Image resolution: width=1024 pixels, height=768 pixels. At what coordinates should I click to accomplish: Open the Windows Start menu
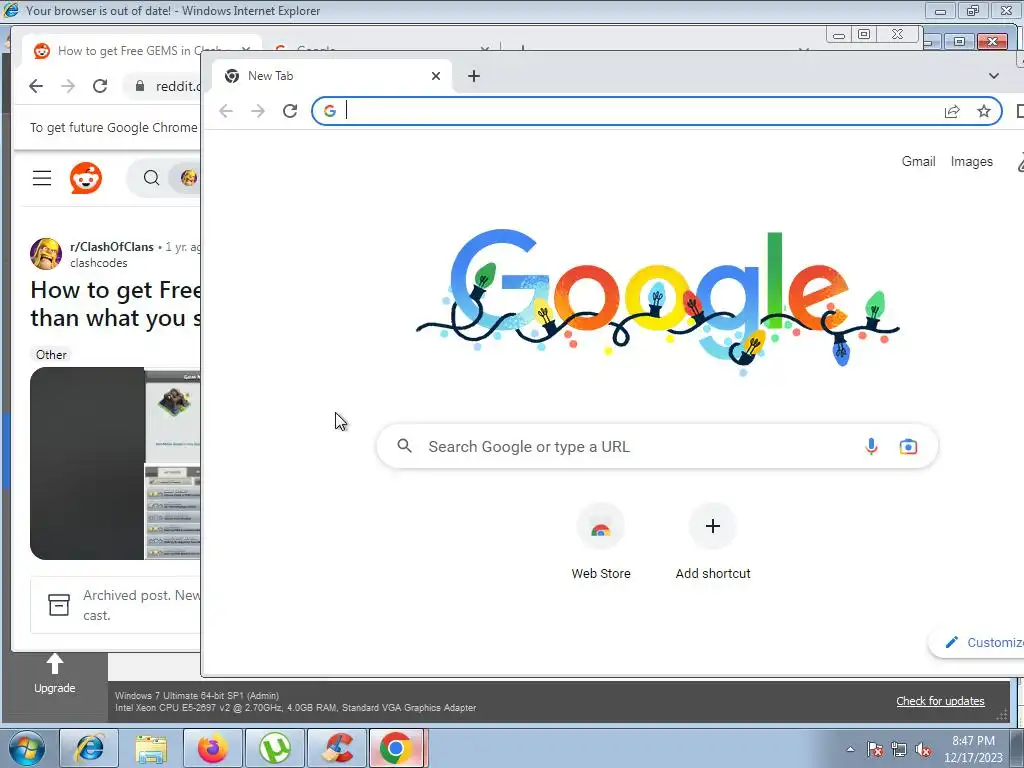pyautogui.click(x=26, y=748)
